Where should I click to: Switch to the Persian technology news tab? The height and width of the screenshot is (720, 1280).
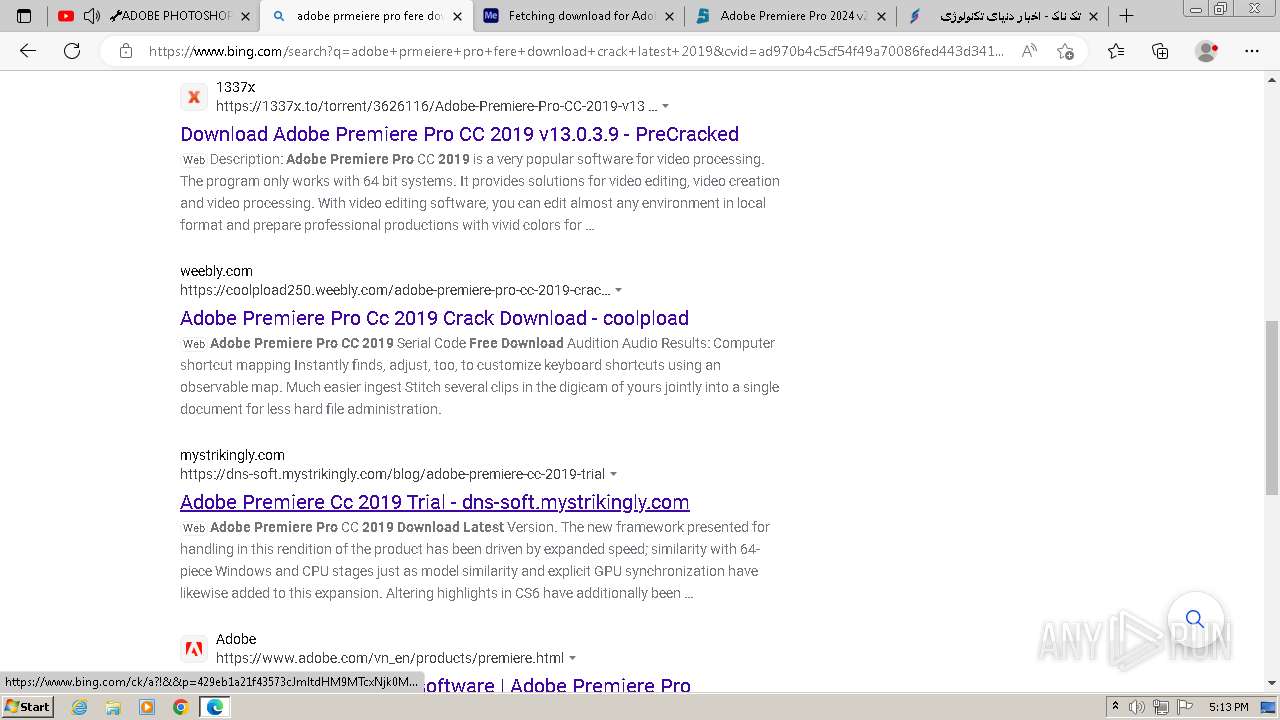pos(1000,16)
